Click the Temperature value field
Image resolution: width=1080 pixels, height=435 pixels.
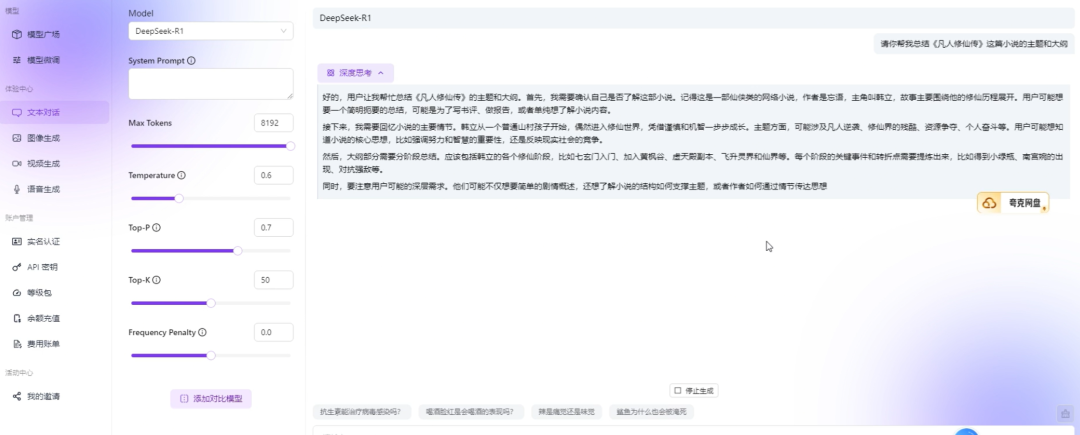point(273,176)
